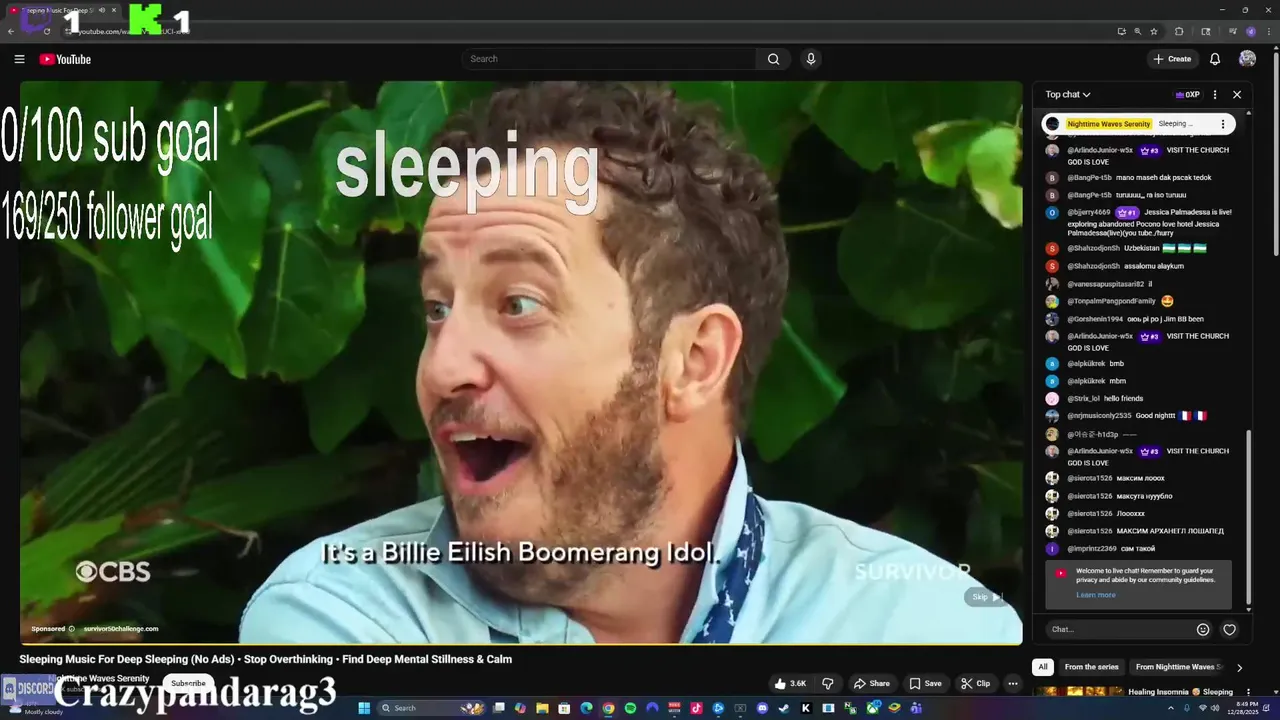The width and height of the screenshot is (1280, 720).
Task: Select the From Nighttime Waves chip
Action: click(x=1179, y=667)
